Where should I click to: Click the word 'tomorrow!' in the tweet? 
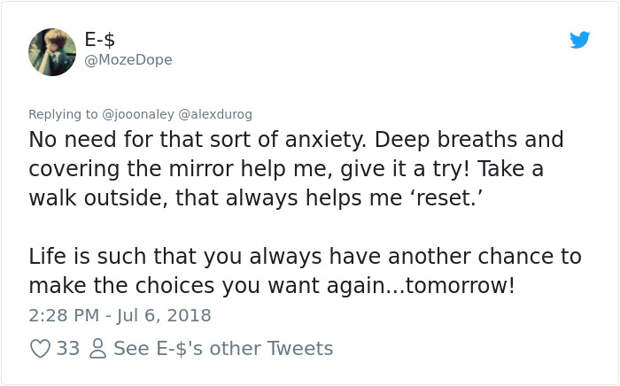(460, 285)
